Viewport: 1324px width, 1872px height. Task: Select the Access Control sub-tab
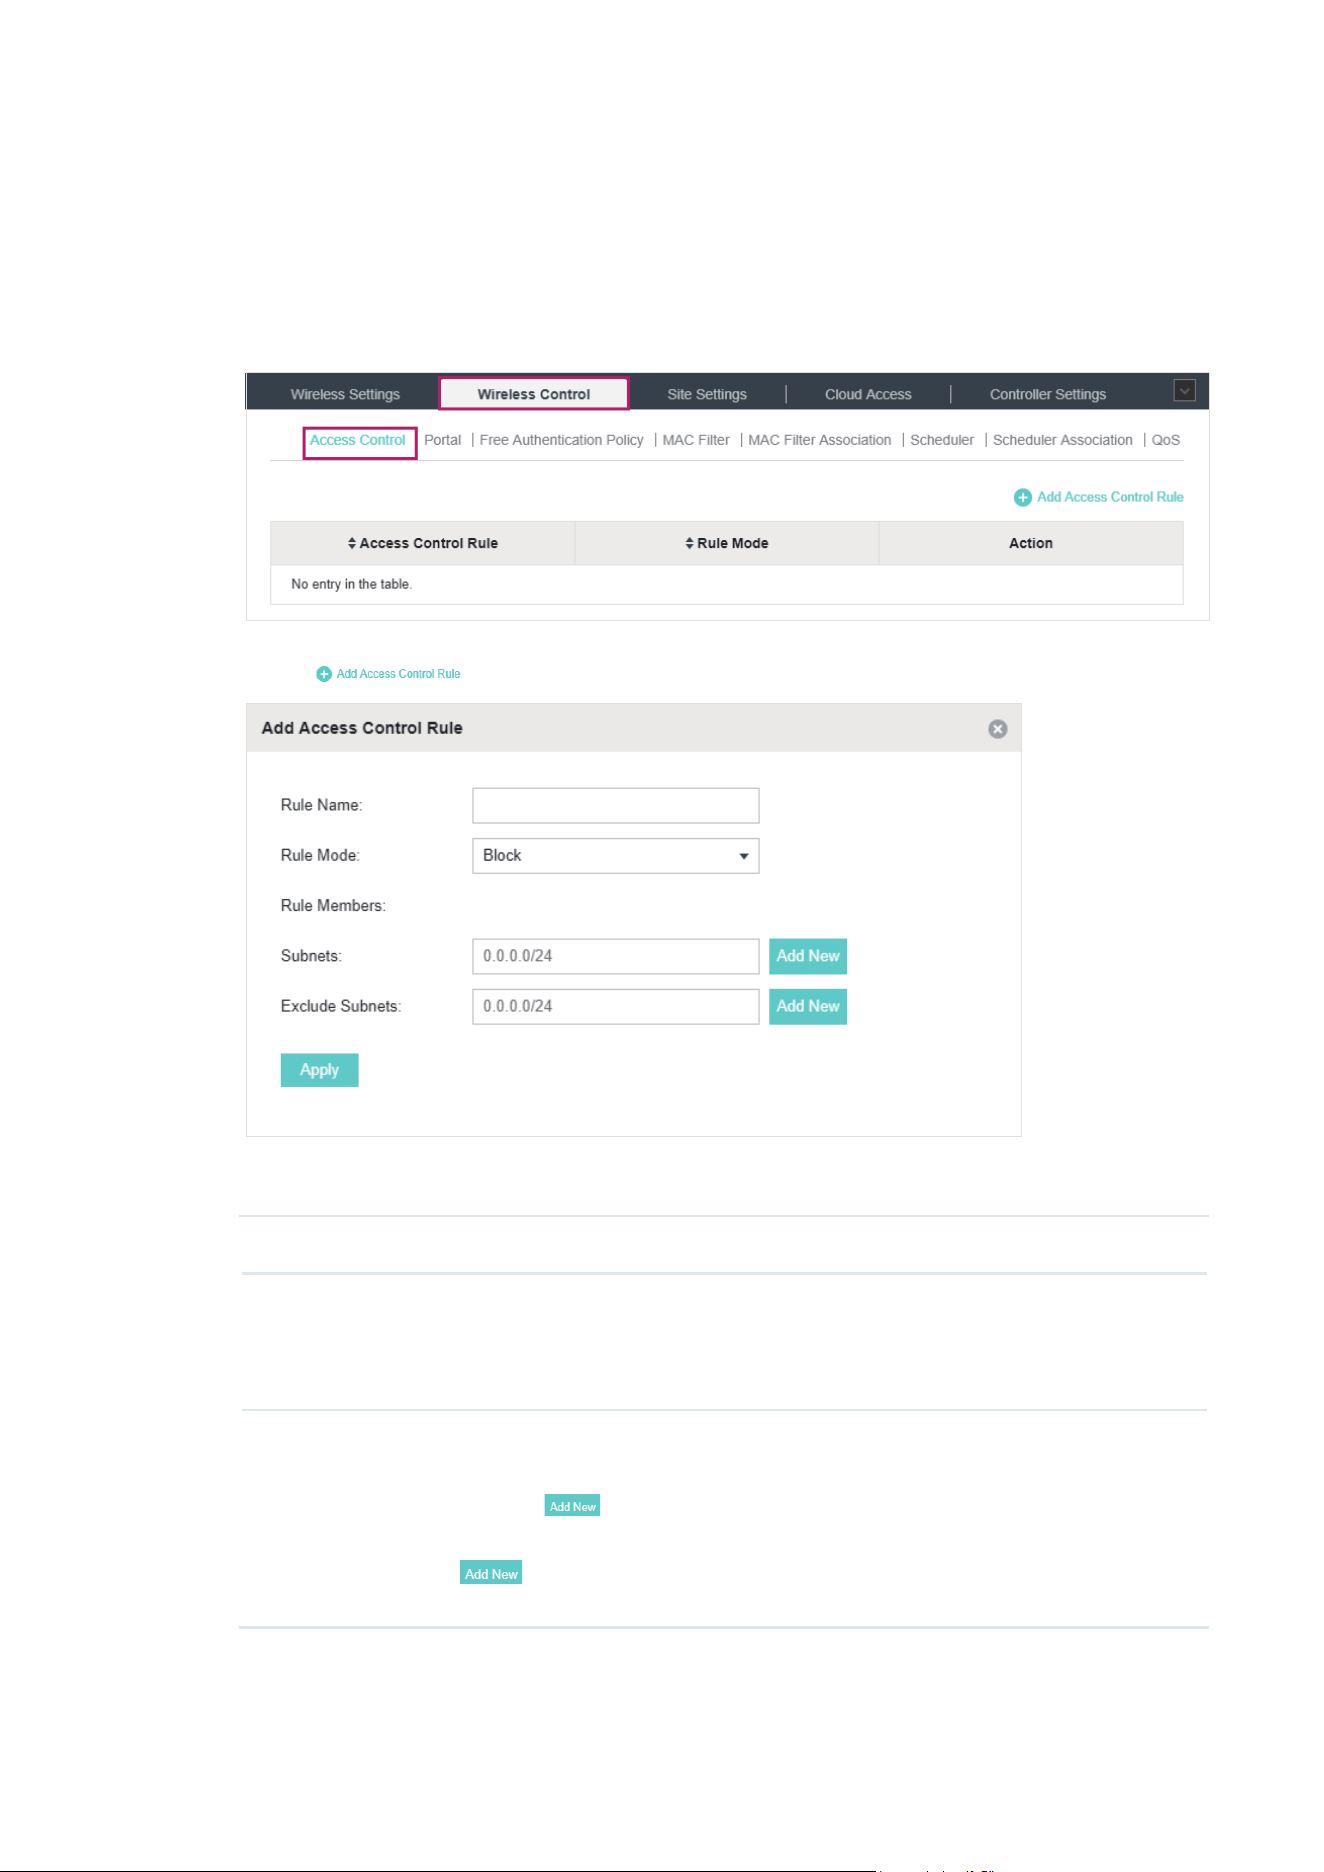(x=358, y=440)
